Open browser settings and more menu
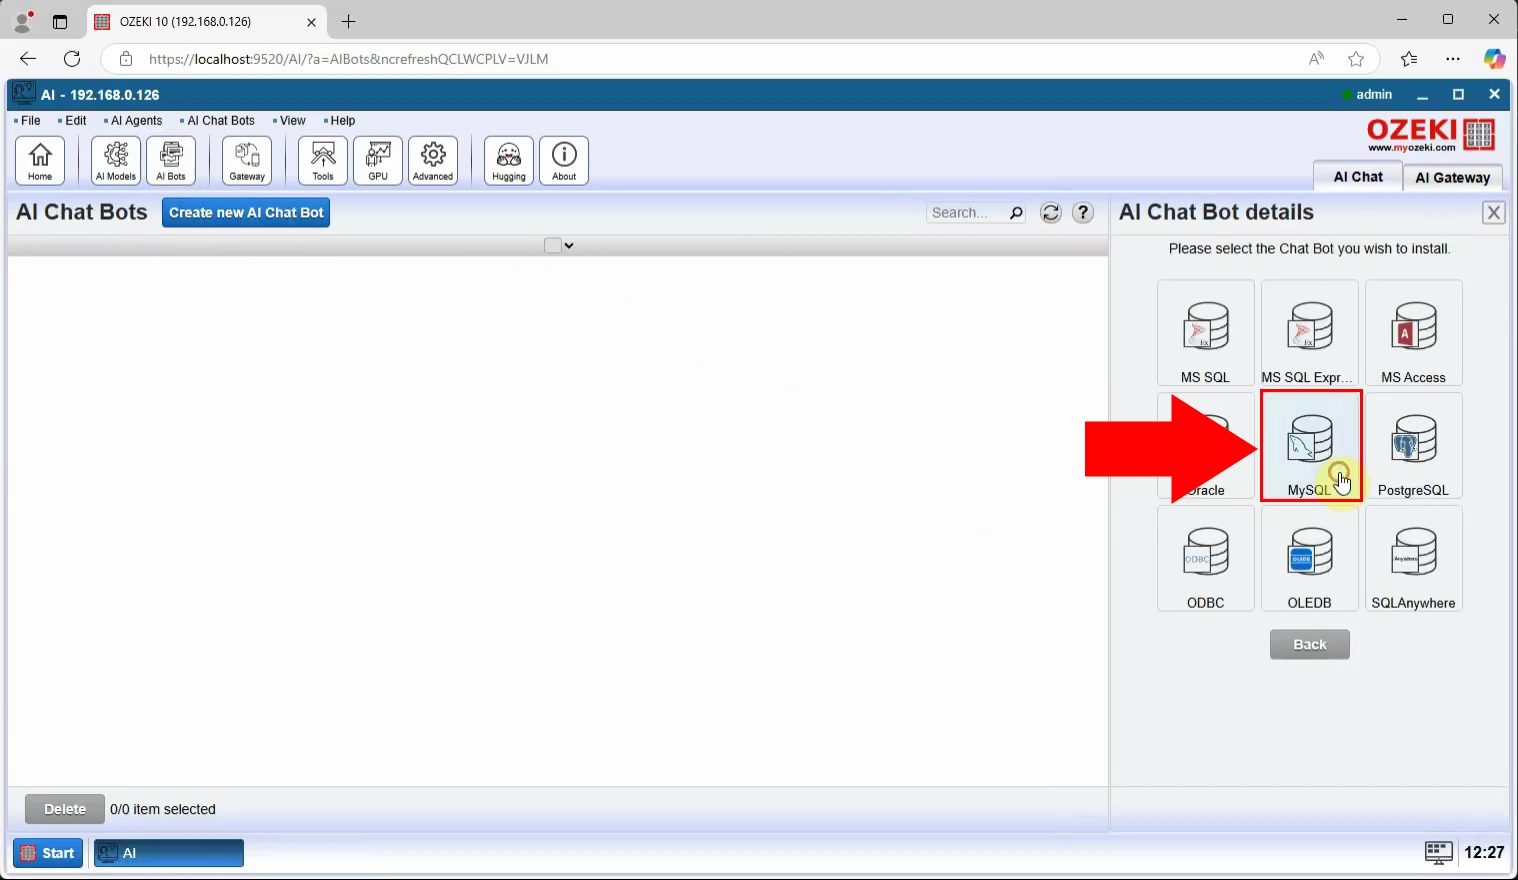1518x880 pixels. 1453,59
